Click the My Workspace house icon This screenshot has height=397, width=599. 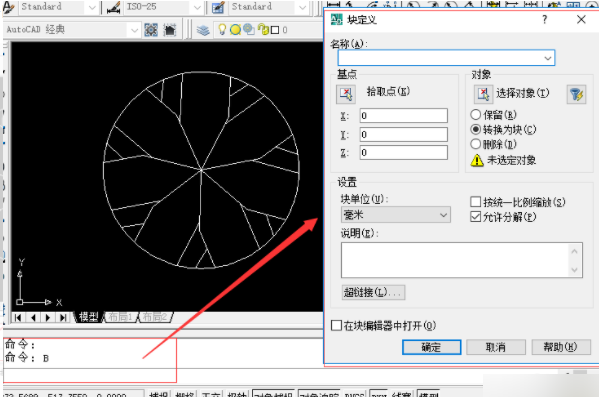point(170,29)
